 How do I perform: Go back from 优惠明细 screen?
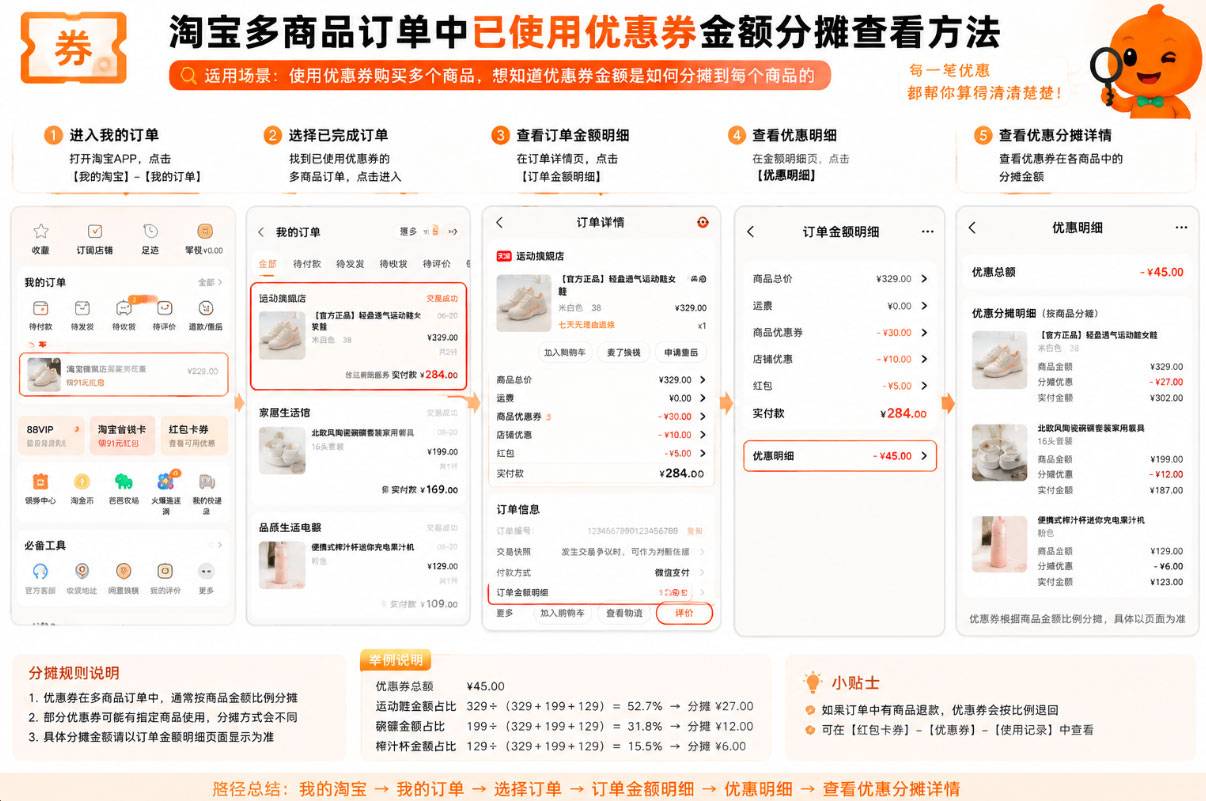(x=972, y=227)
